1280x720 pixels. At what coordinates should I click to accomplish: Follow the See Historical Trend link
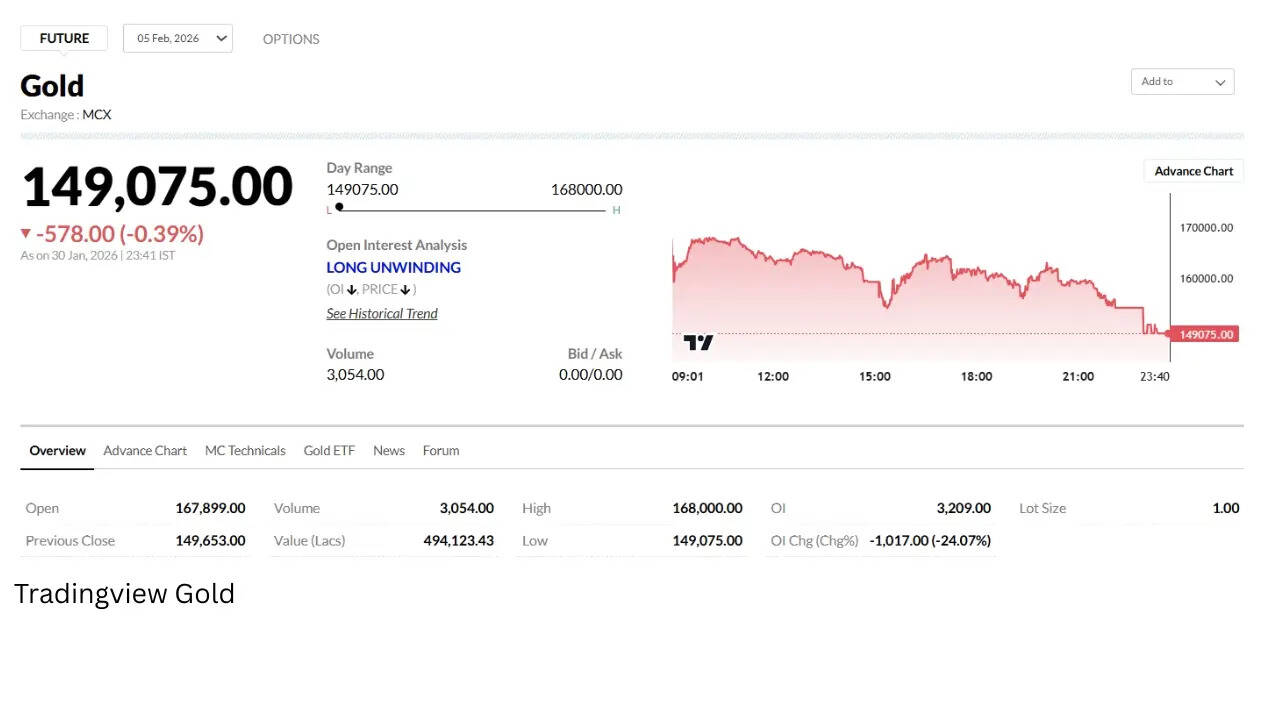click(x=382, y=314)
